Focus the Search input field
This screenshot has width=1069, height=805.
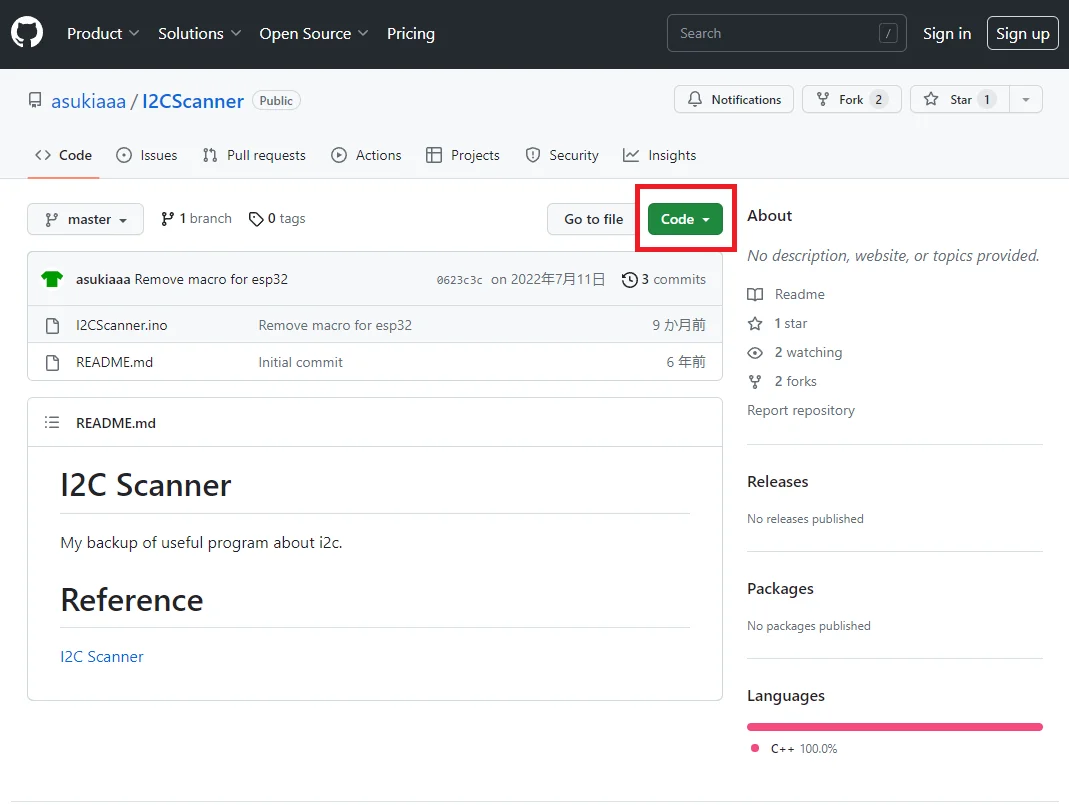pyautogui.click(x=776, y=34)
